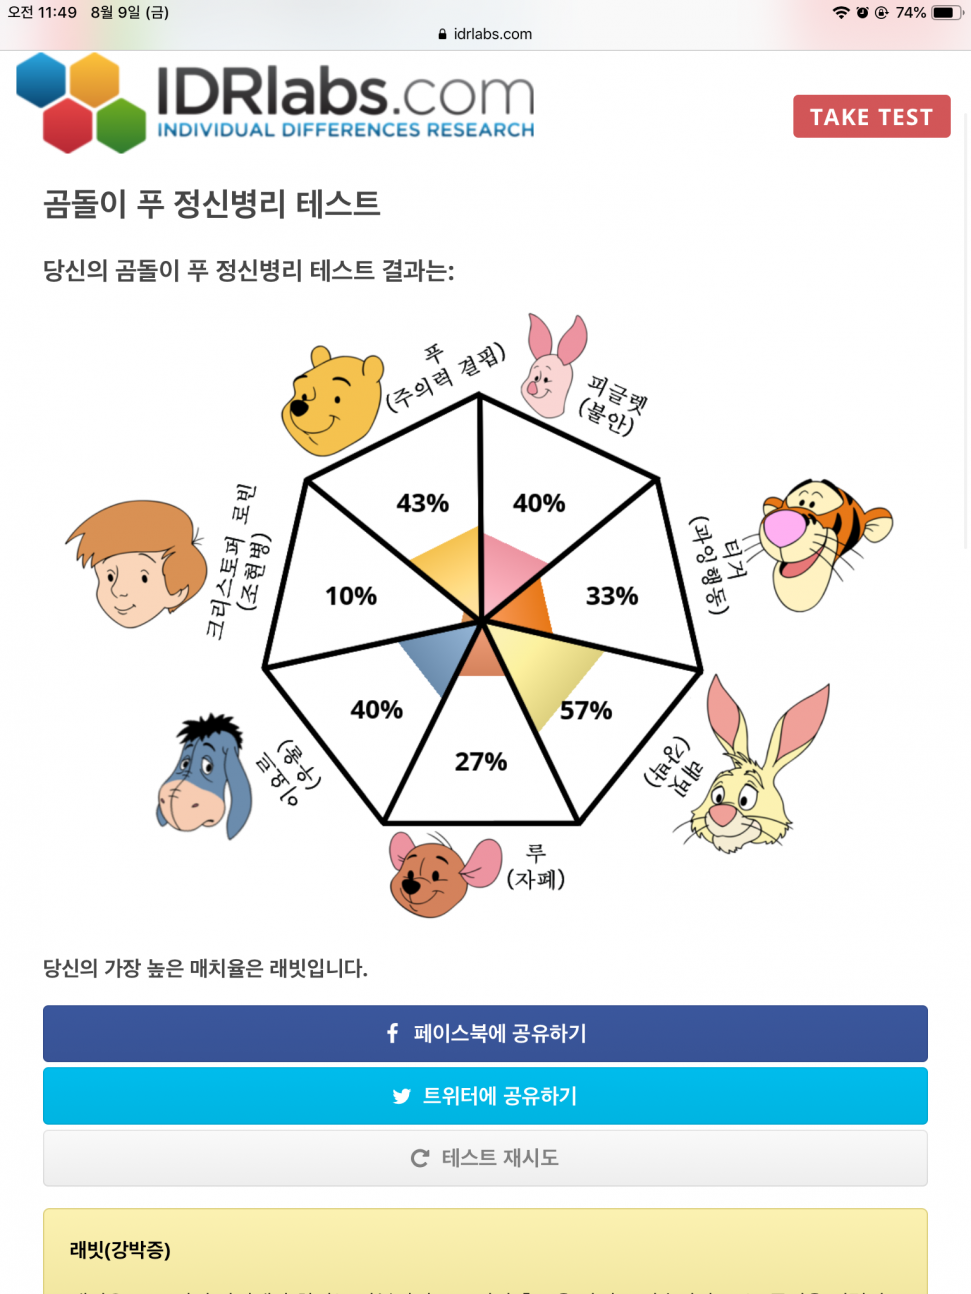Tap the retry test button
The image size is (971, 1294).
point(485,1158)
